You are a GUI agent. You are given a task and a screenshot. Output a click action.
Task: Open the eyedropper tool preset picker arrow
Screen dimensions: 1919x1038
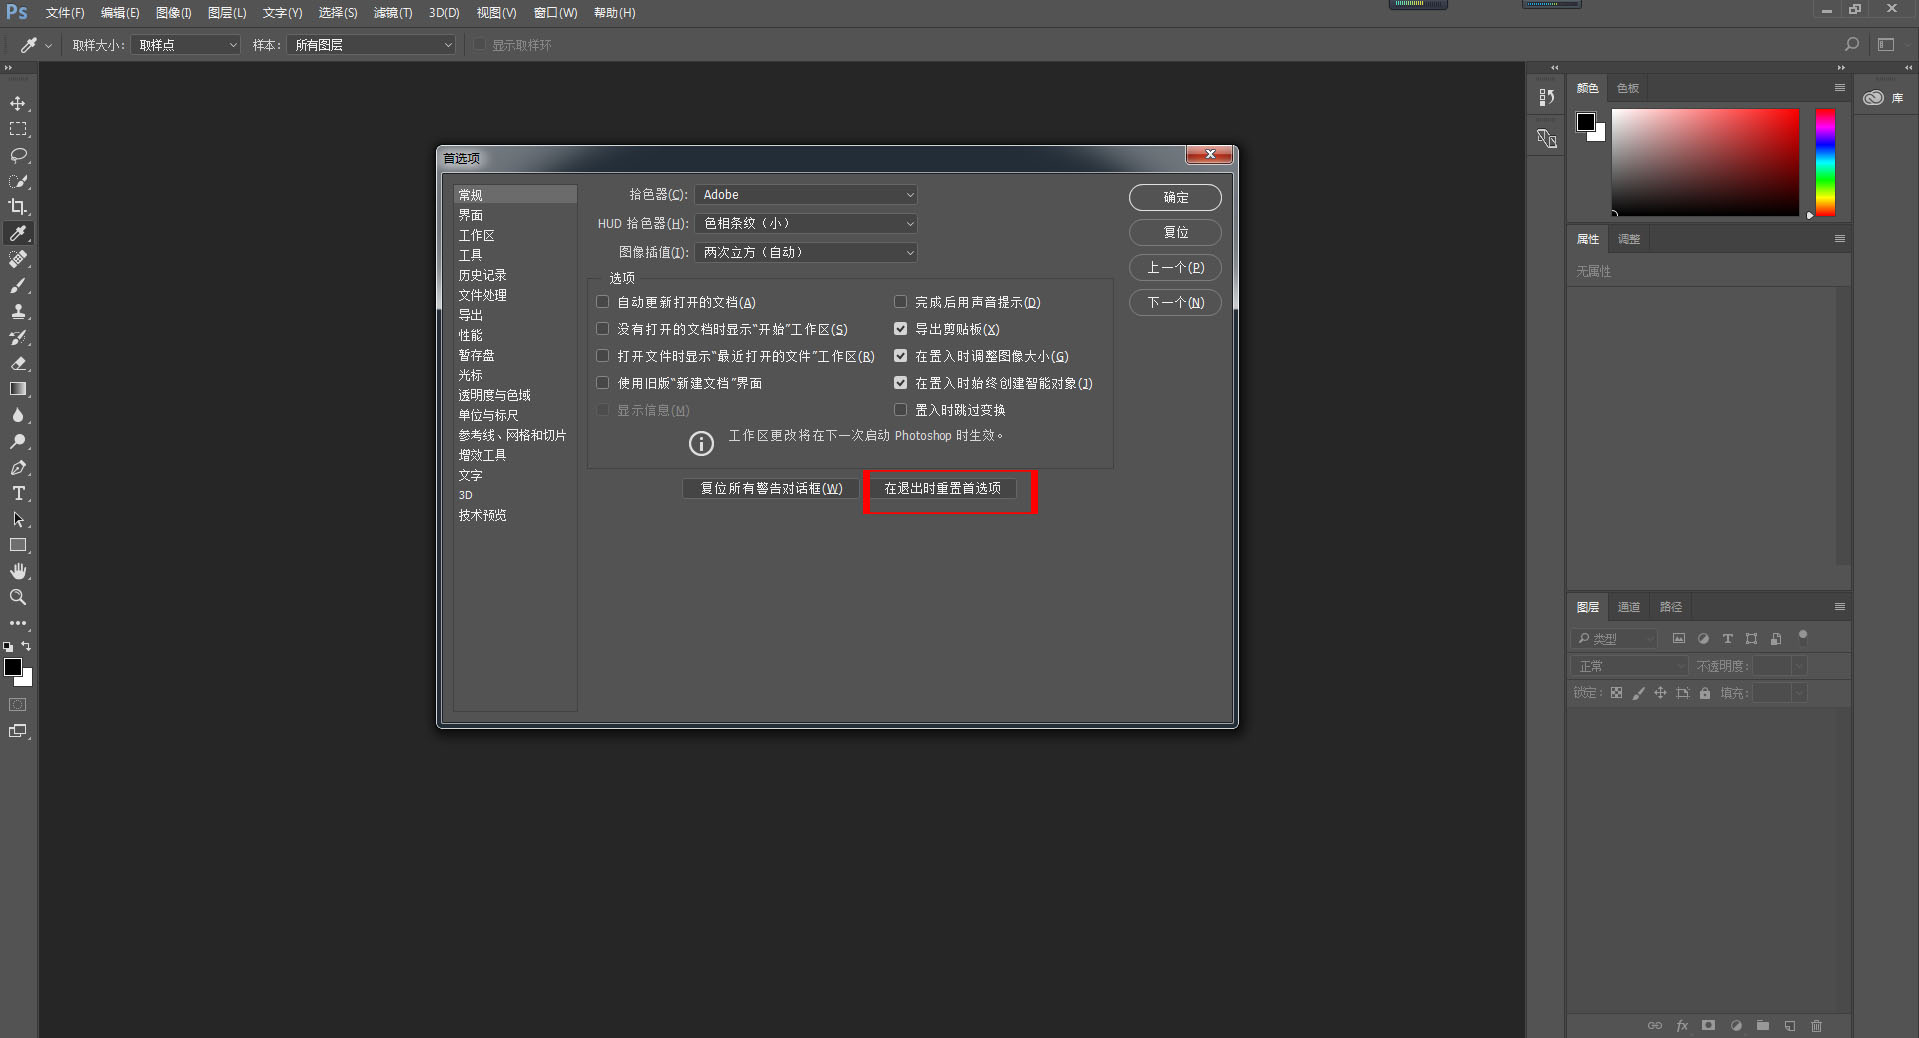coord(47,45)
